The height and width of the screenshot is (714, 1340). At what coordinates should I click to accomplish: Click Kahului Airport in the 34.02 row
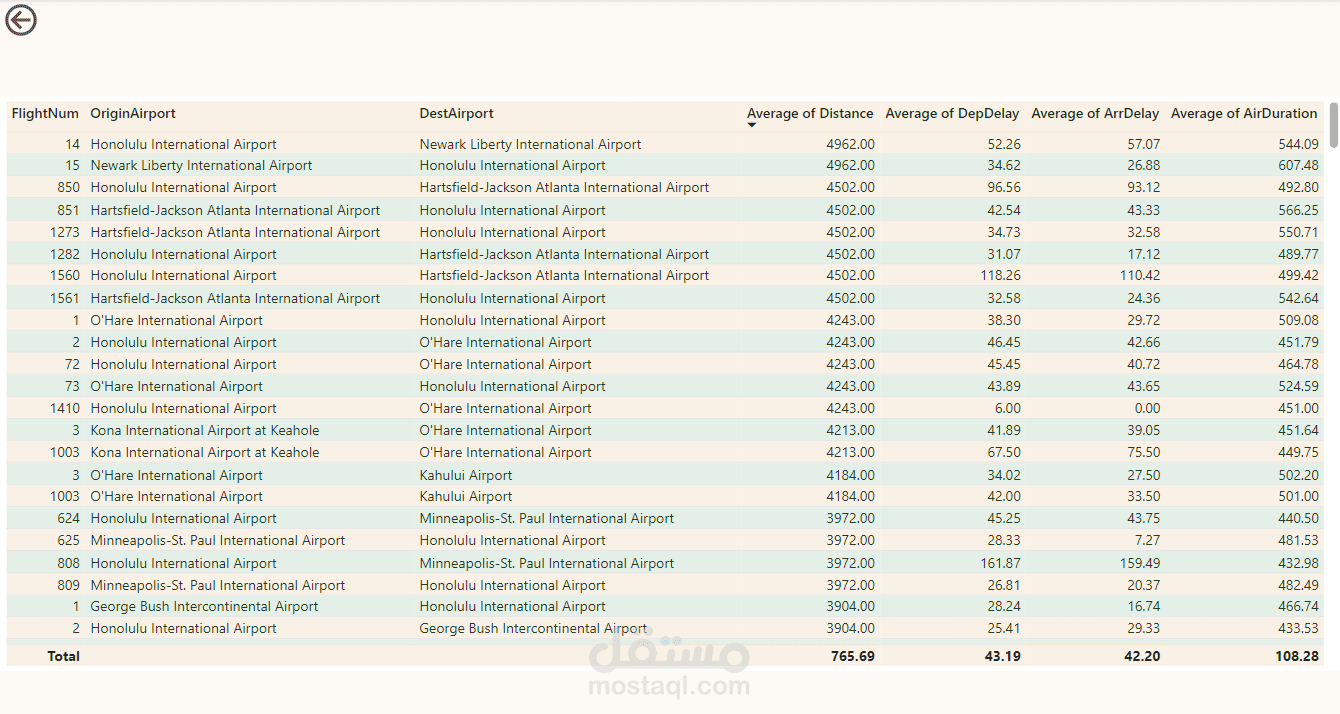coord(466,475)
